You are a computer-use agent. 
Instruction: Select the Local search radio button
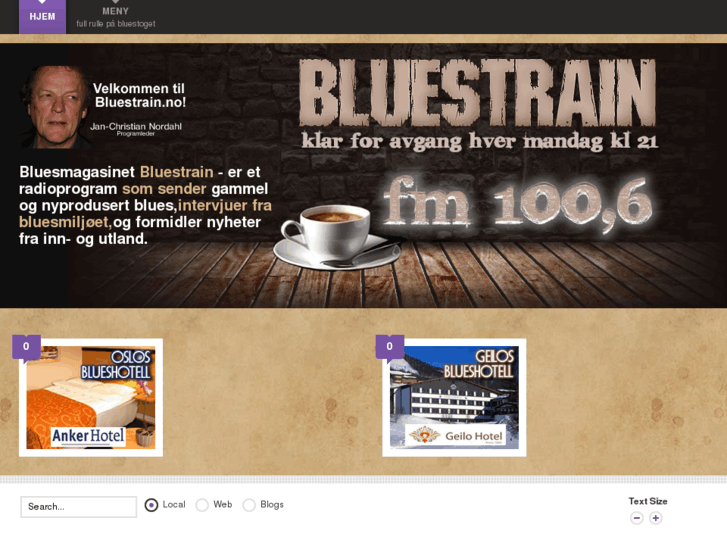point(151,505)
